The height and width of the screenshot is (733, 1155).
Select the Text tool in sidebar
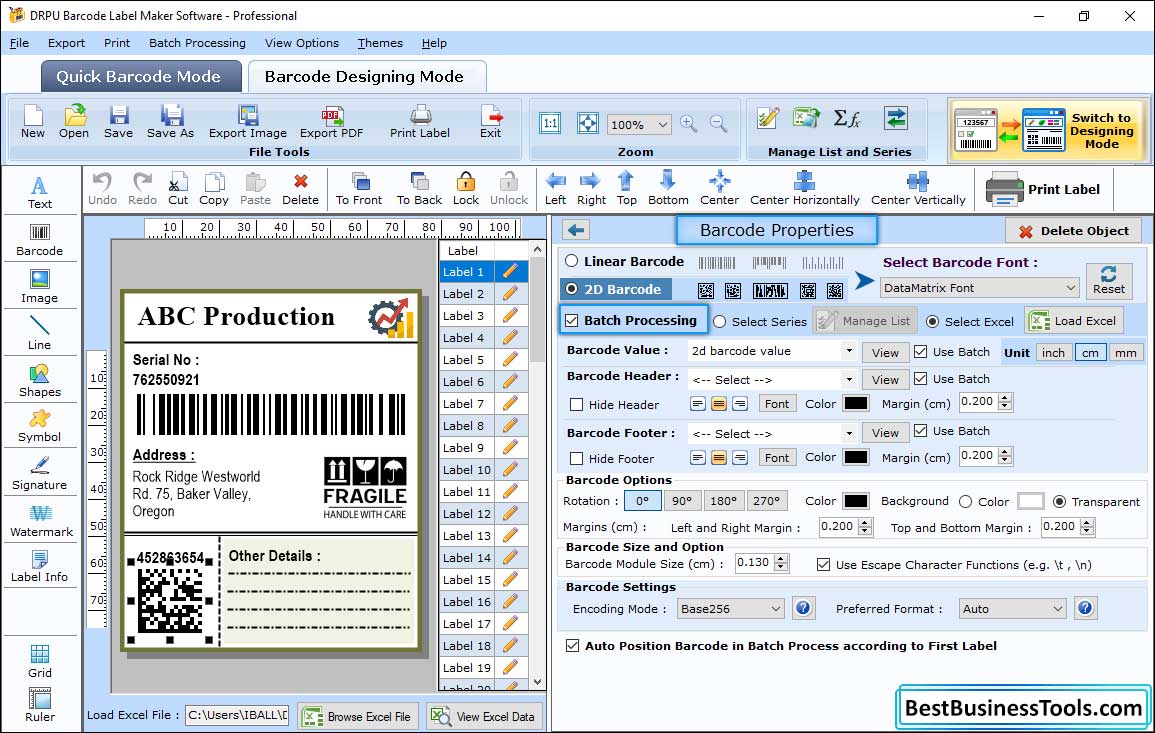tap(40, 192)
